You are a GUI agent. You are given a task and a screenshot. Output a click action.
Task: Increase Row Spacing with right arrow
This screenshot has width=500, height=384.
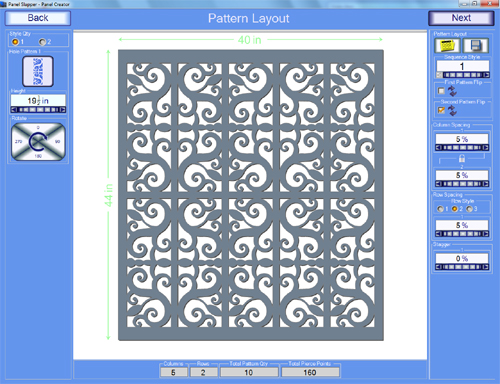486,234
